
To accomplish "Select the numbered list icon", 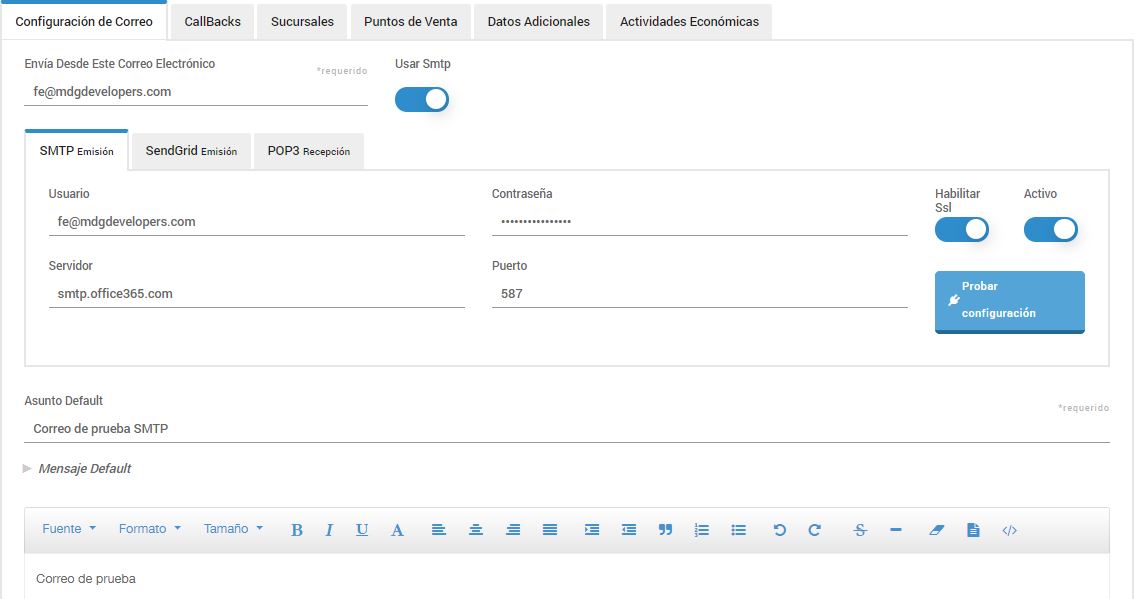I will point(701,529).
